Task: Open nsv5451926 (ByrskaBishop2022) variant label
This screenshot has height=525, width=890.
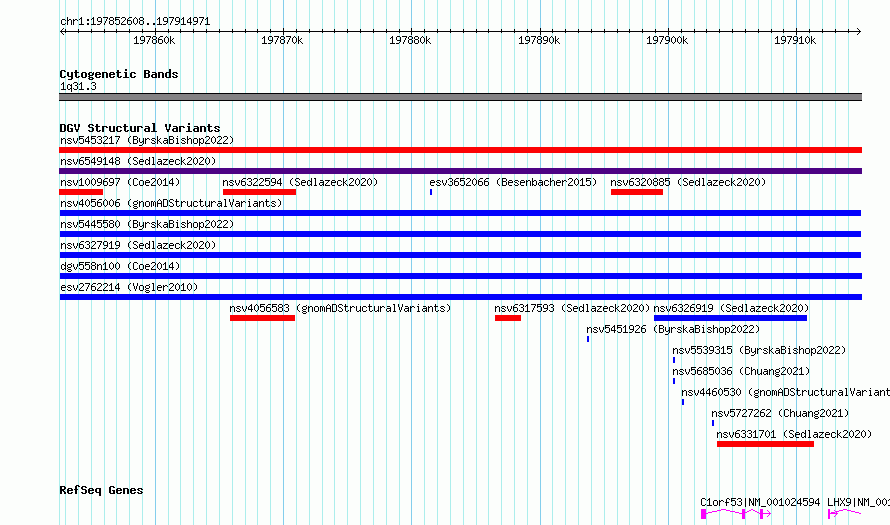Action: (x=673, y=329)
